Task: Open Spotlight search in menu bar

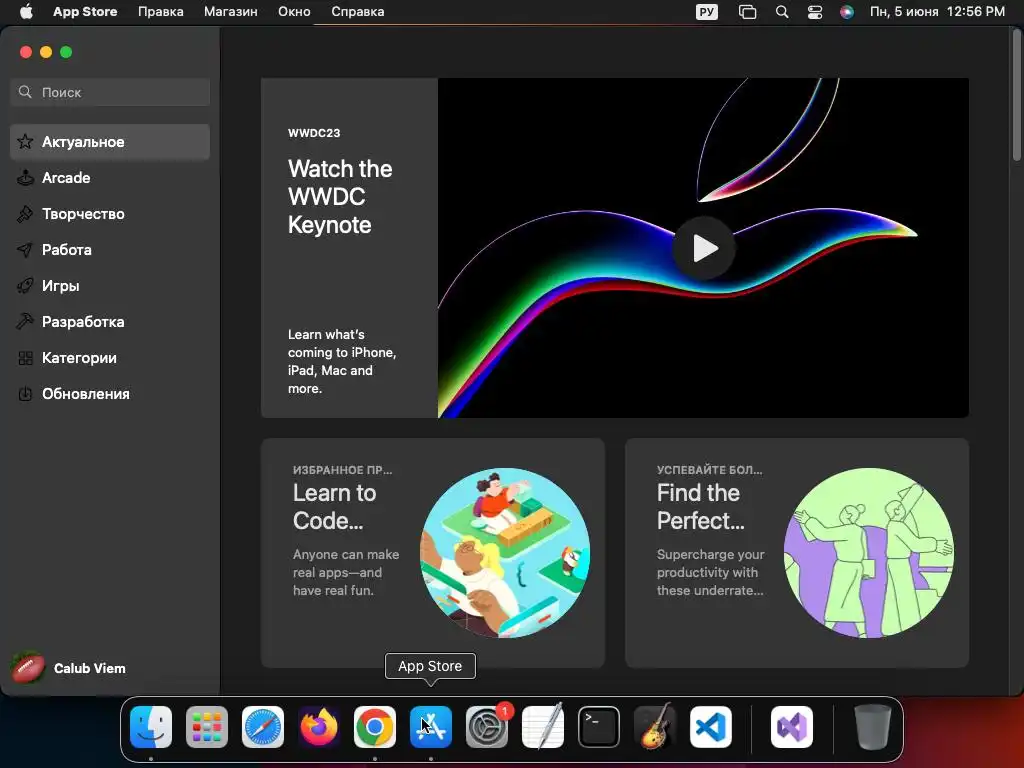Action: click(782, 11)
